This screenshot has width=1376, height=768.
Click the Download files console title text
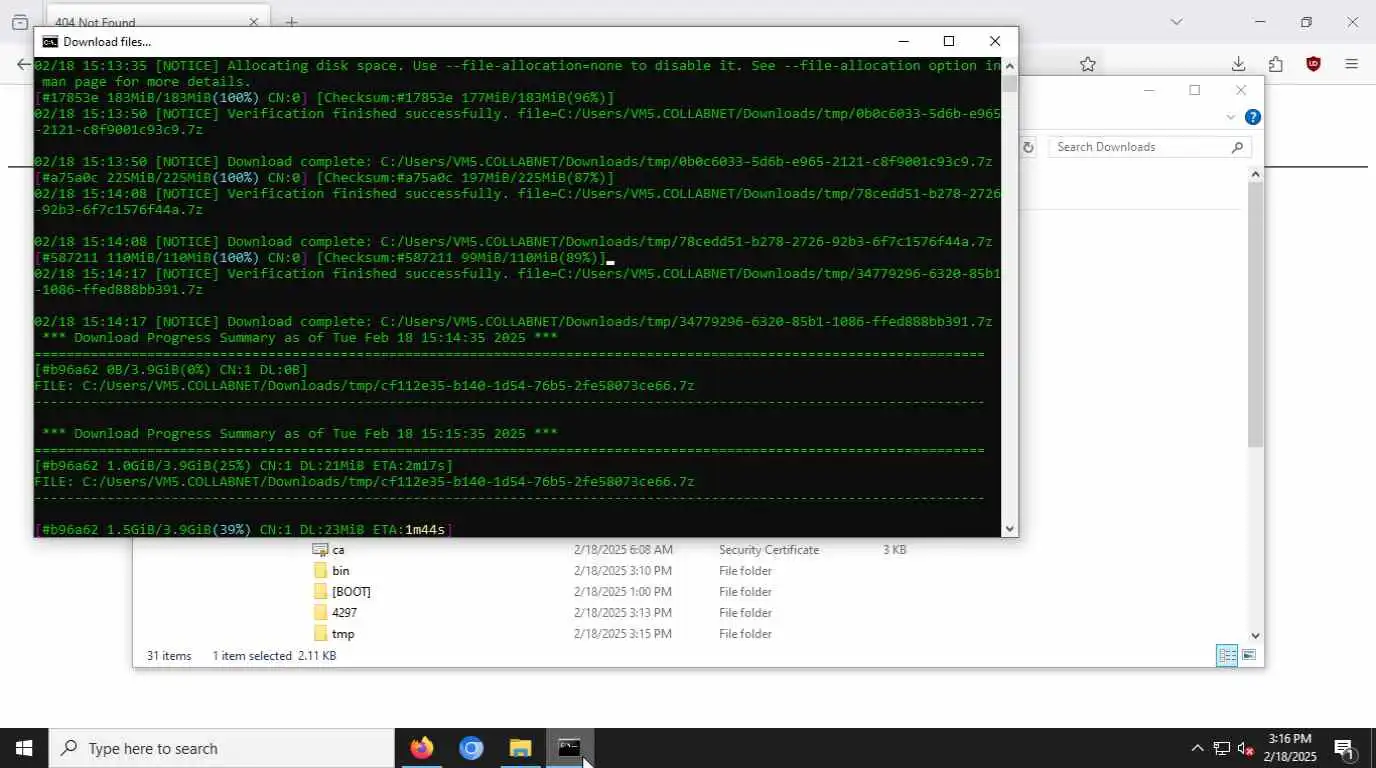click(107, 42)
